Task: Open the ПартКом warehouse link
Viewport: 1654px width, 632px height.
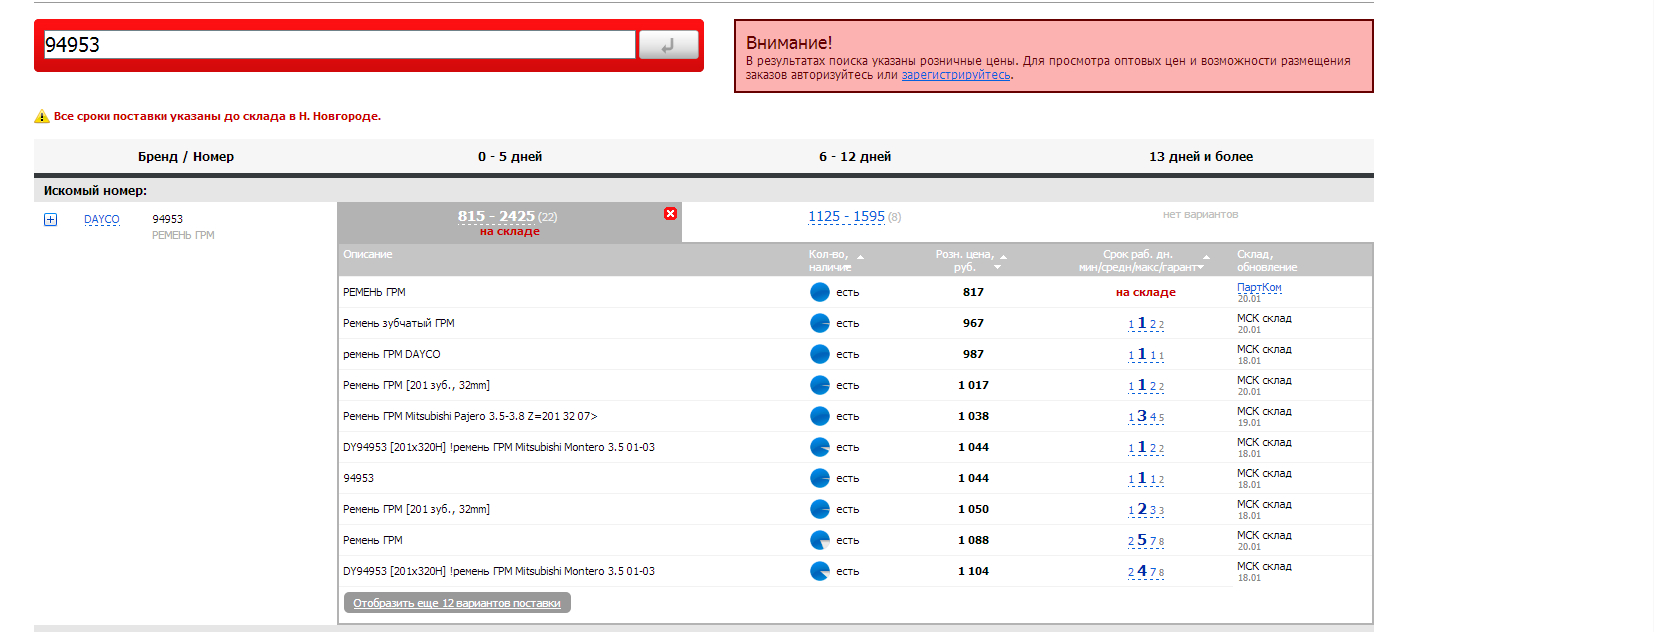Action: pyautogui.click(x=1258, y=287)
